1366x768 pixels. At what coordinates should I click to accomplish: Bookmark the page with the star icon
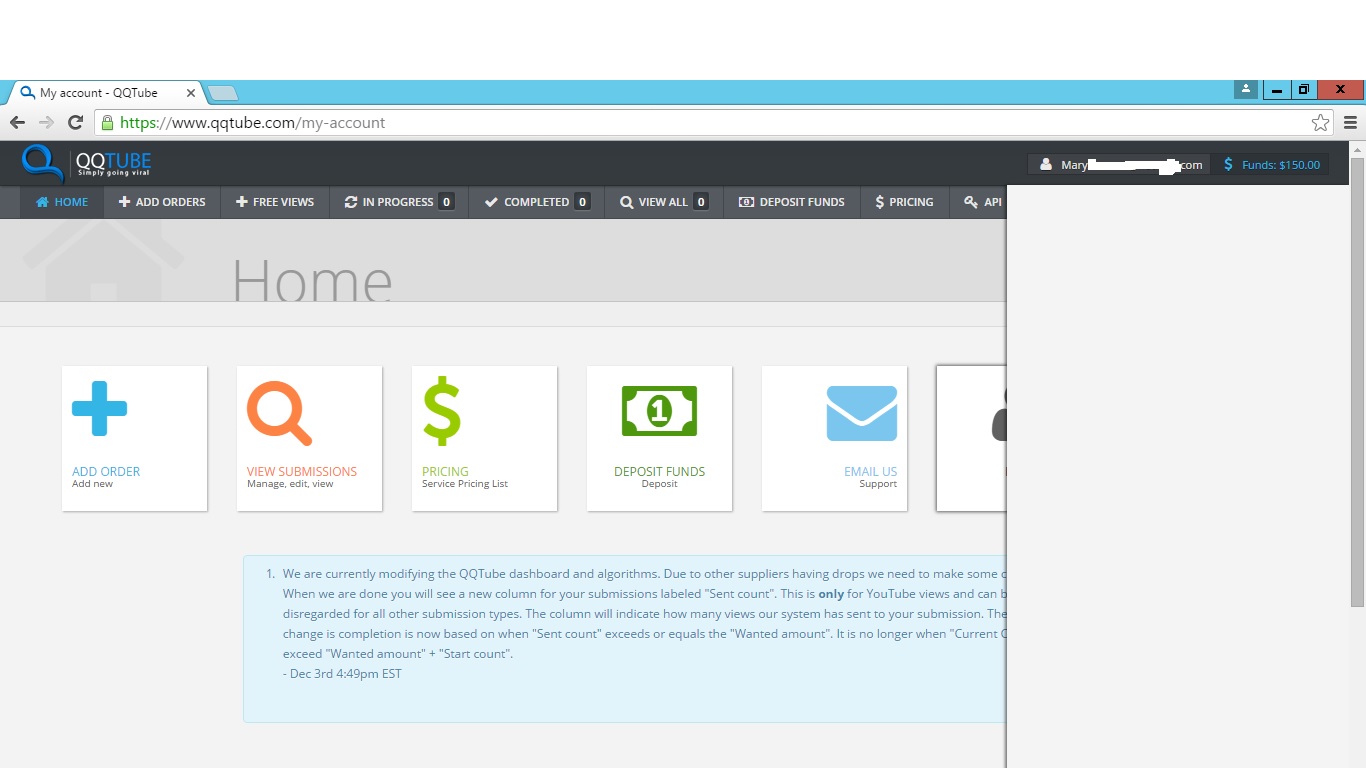point(1320,123)
